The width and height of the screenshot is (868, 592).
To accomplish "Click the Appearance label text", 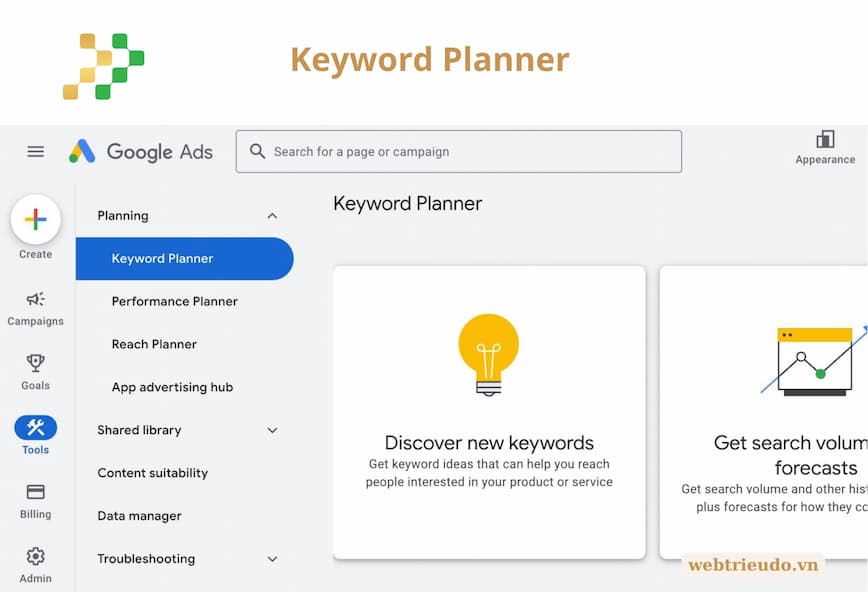I will tap(825, 159).
